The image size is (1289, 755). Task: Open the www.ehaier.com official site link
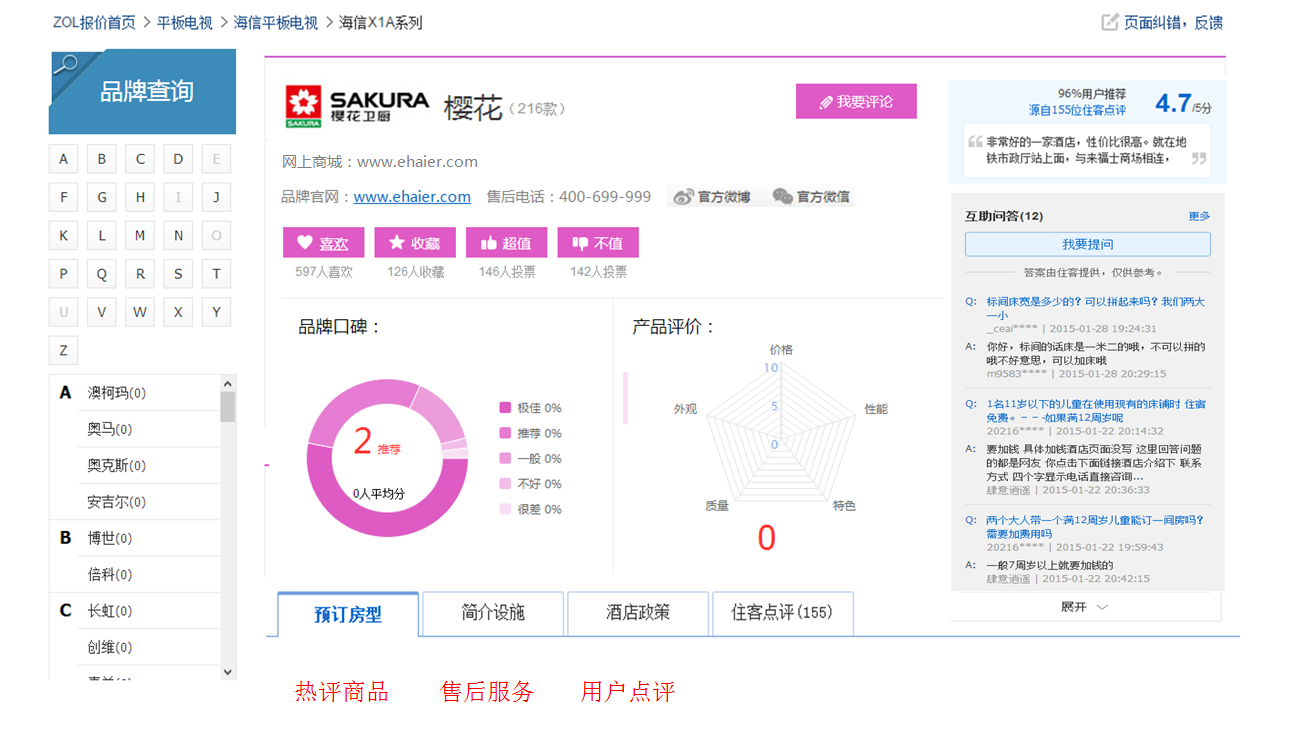pyautogui.click(x=412, y=197)
